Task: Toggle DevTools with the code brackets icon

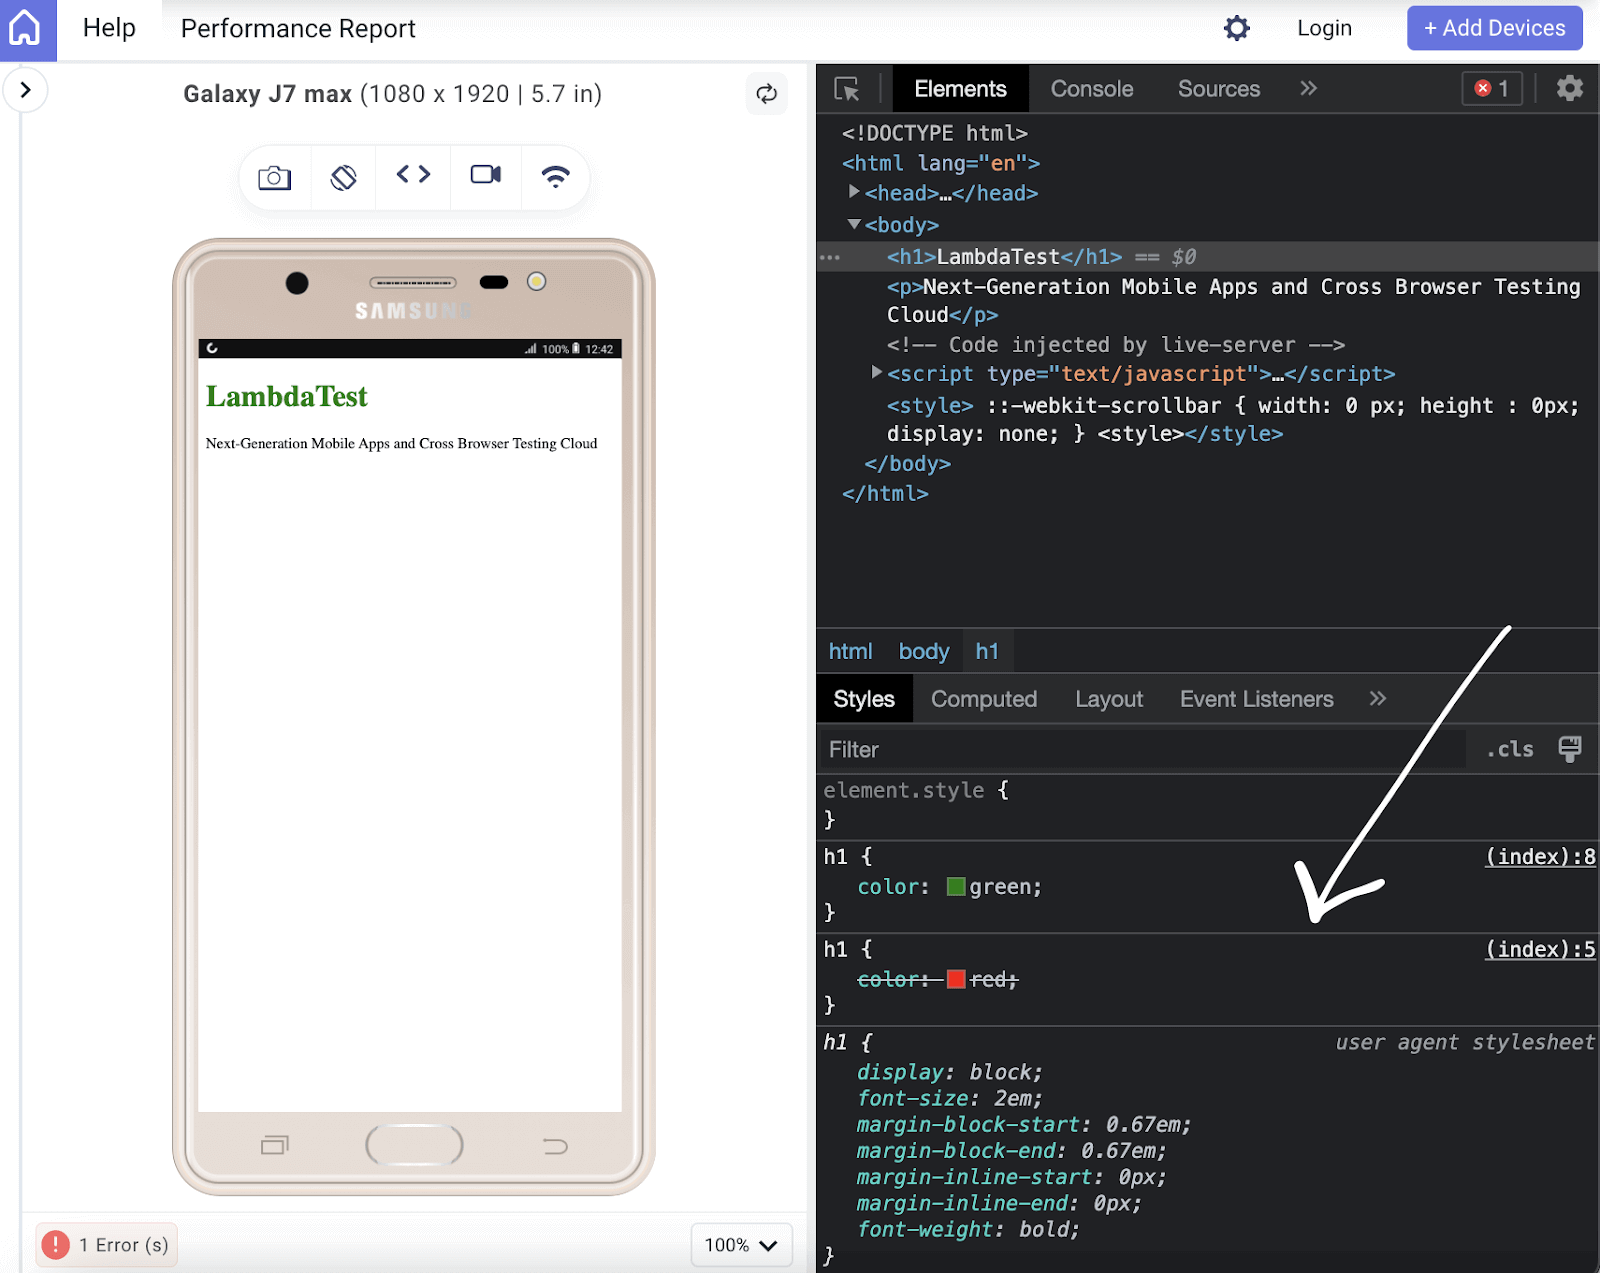Action: [413, 175]
